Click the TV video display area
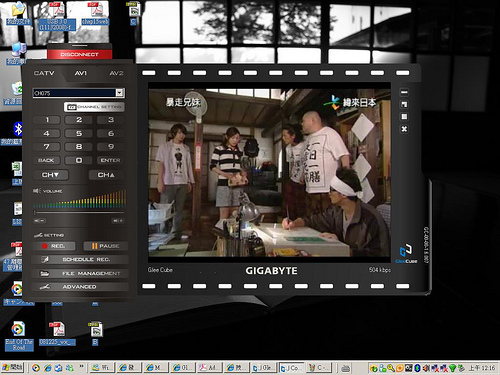 269,172
